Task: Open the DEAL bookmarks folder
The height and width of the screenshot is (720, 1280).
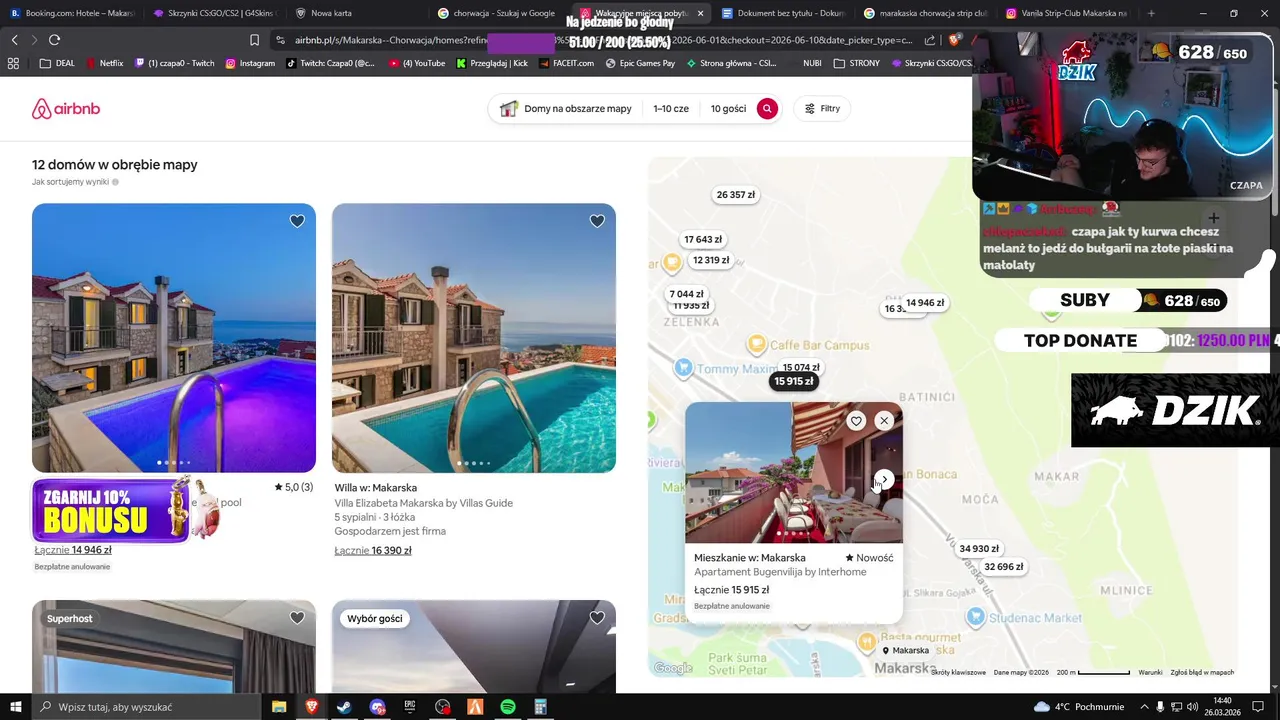Action: point(57,63)
